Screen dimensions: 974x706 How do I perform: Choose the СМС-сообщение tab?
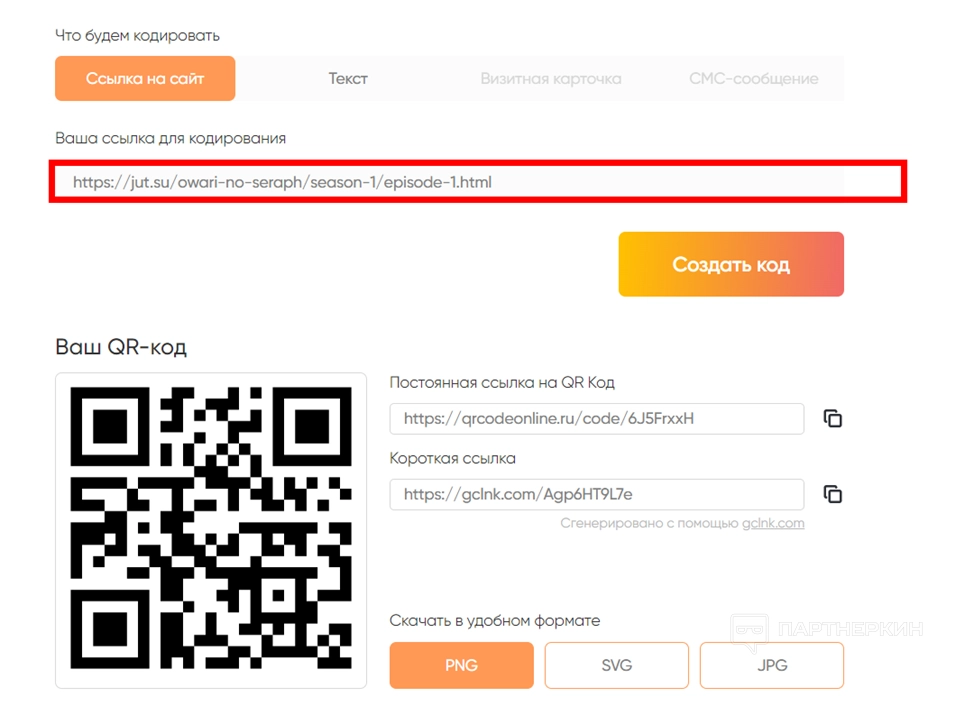(753, 78)
